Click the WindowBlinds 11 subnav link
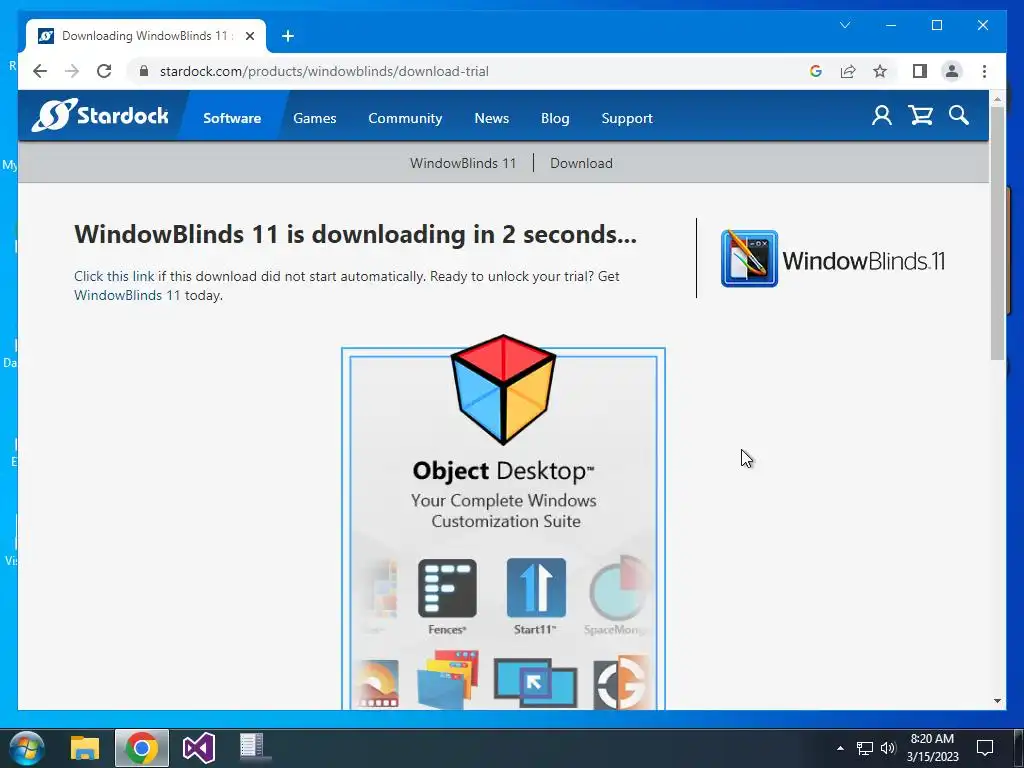 [x=463, y=163]
